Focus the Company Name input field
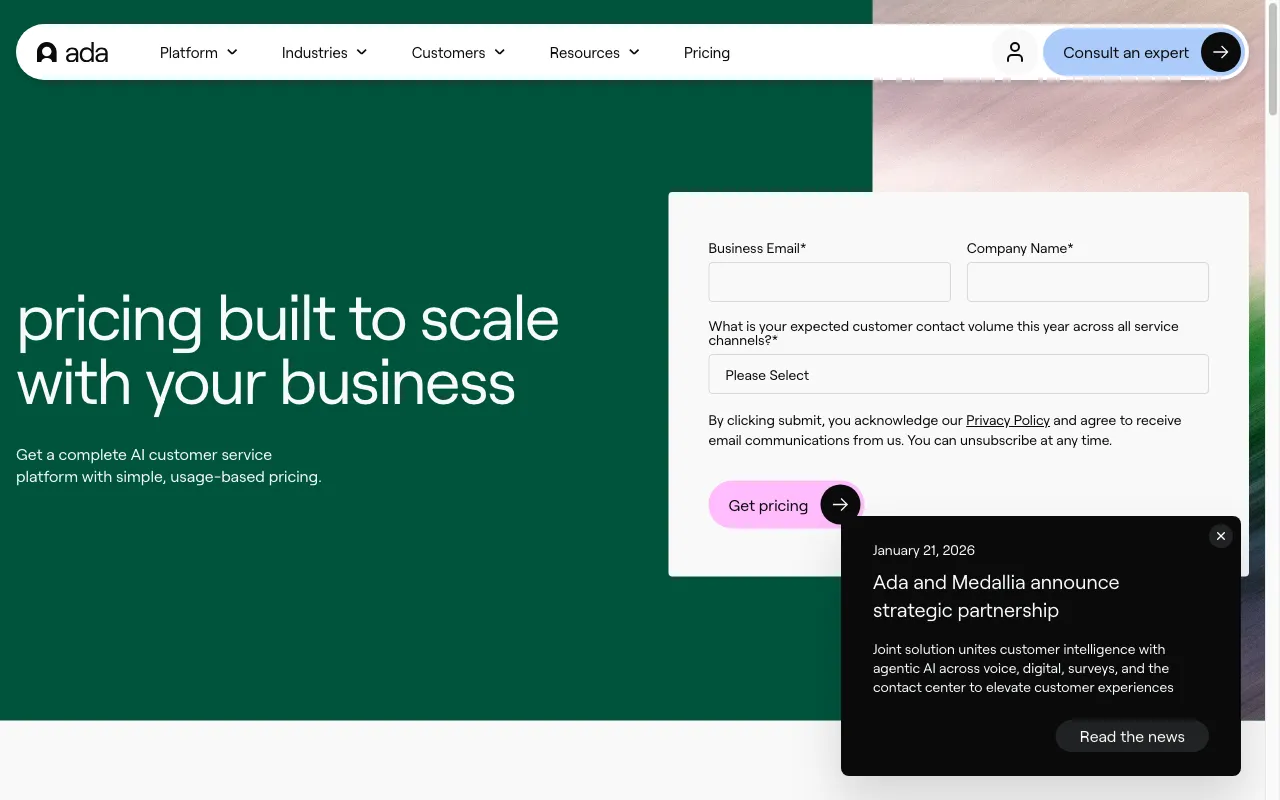This screenshot has height=800, width=1280. pyautogui.click(x=1087, y=282)
